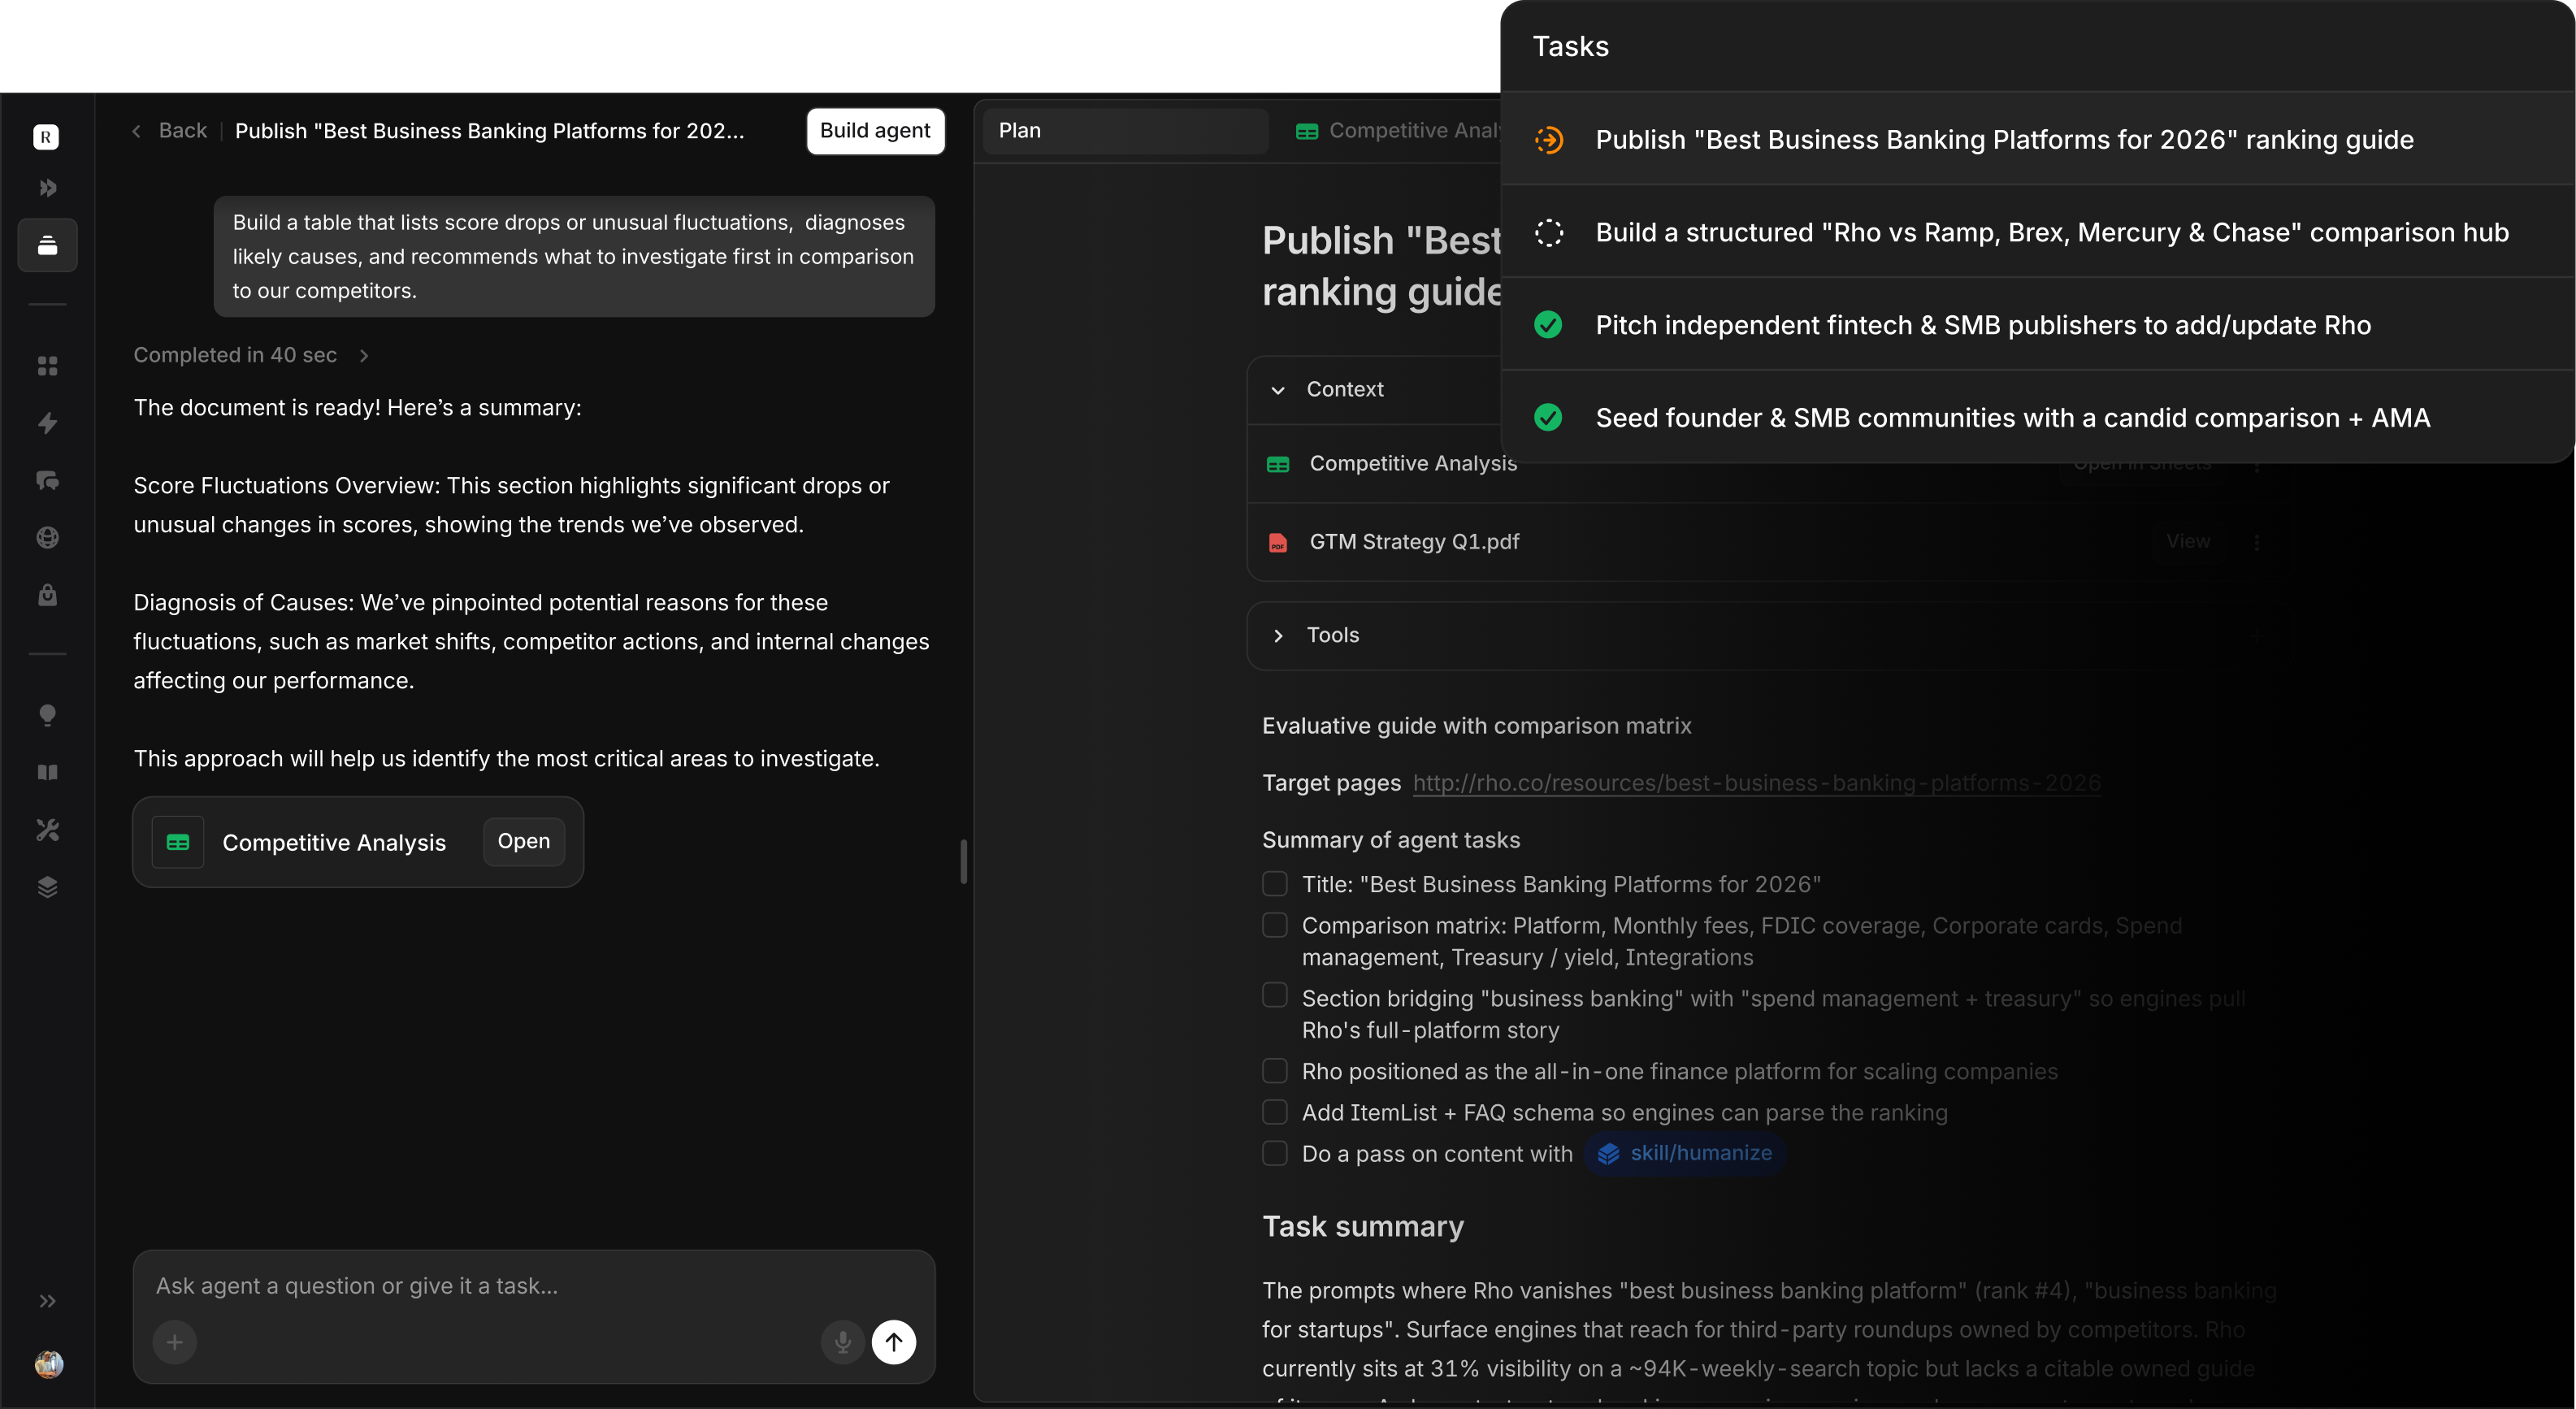Click the in-progress icon of Publish ranking guide task
Image resolution: width=2576 pixels, height=1409 pixels.
(x=1549, y=140)
